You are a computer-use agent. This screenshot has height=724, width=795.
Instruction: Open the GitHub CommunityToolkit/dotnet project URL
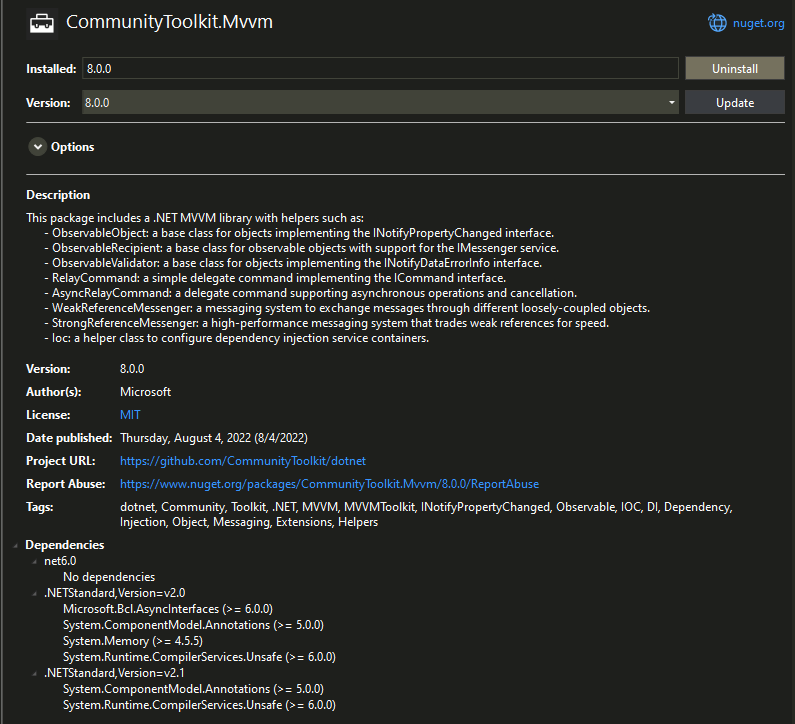pyautogui.click(x=243, y=461)
